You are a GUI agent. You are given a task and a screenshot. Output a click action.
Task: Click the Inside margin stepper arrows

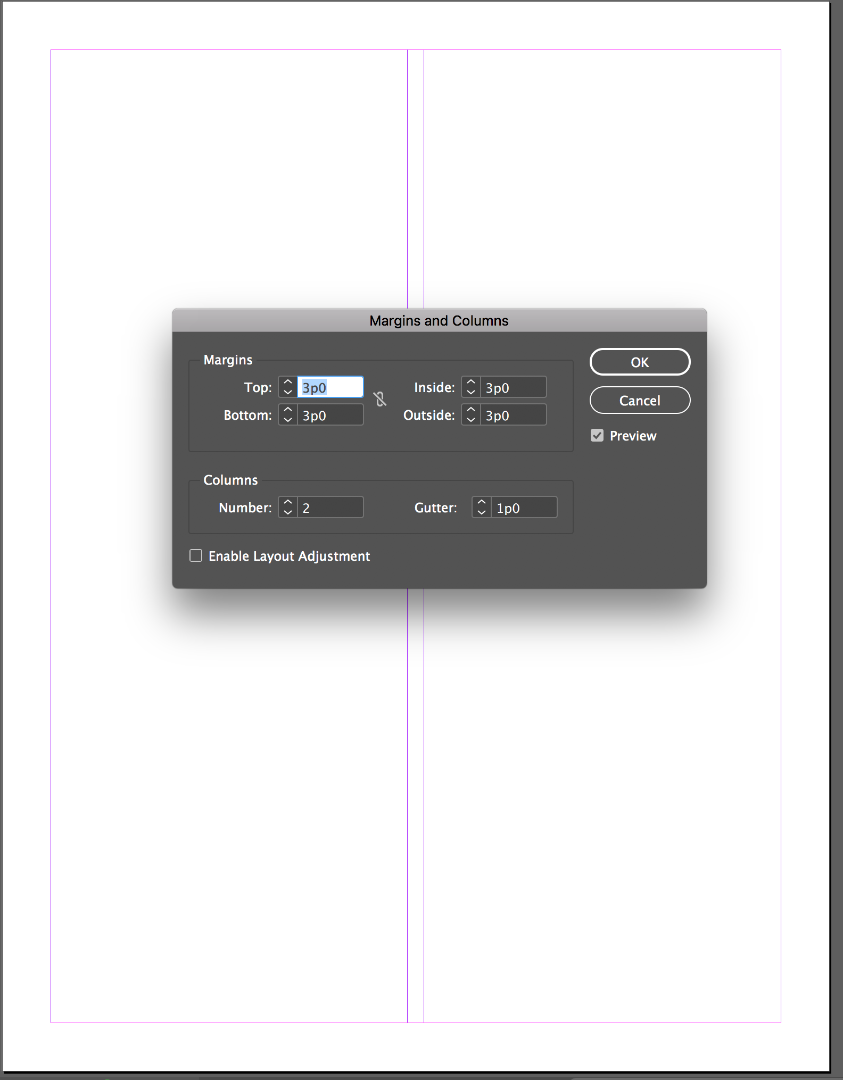(x=471, y=387)
